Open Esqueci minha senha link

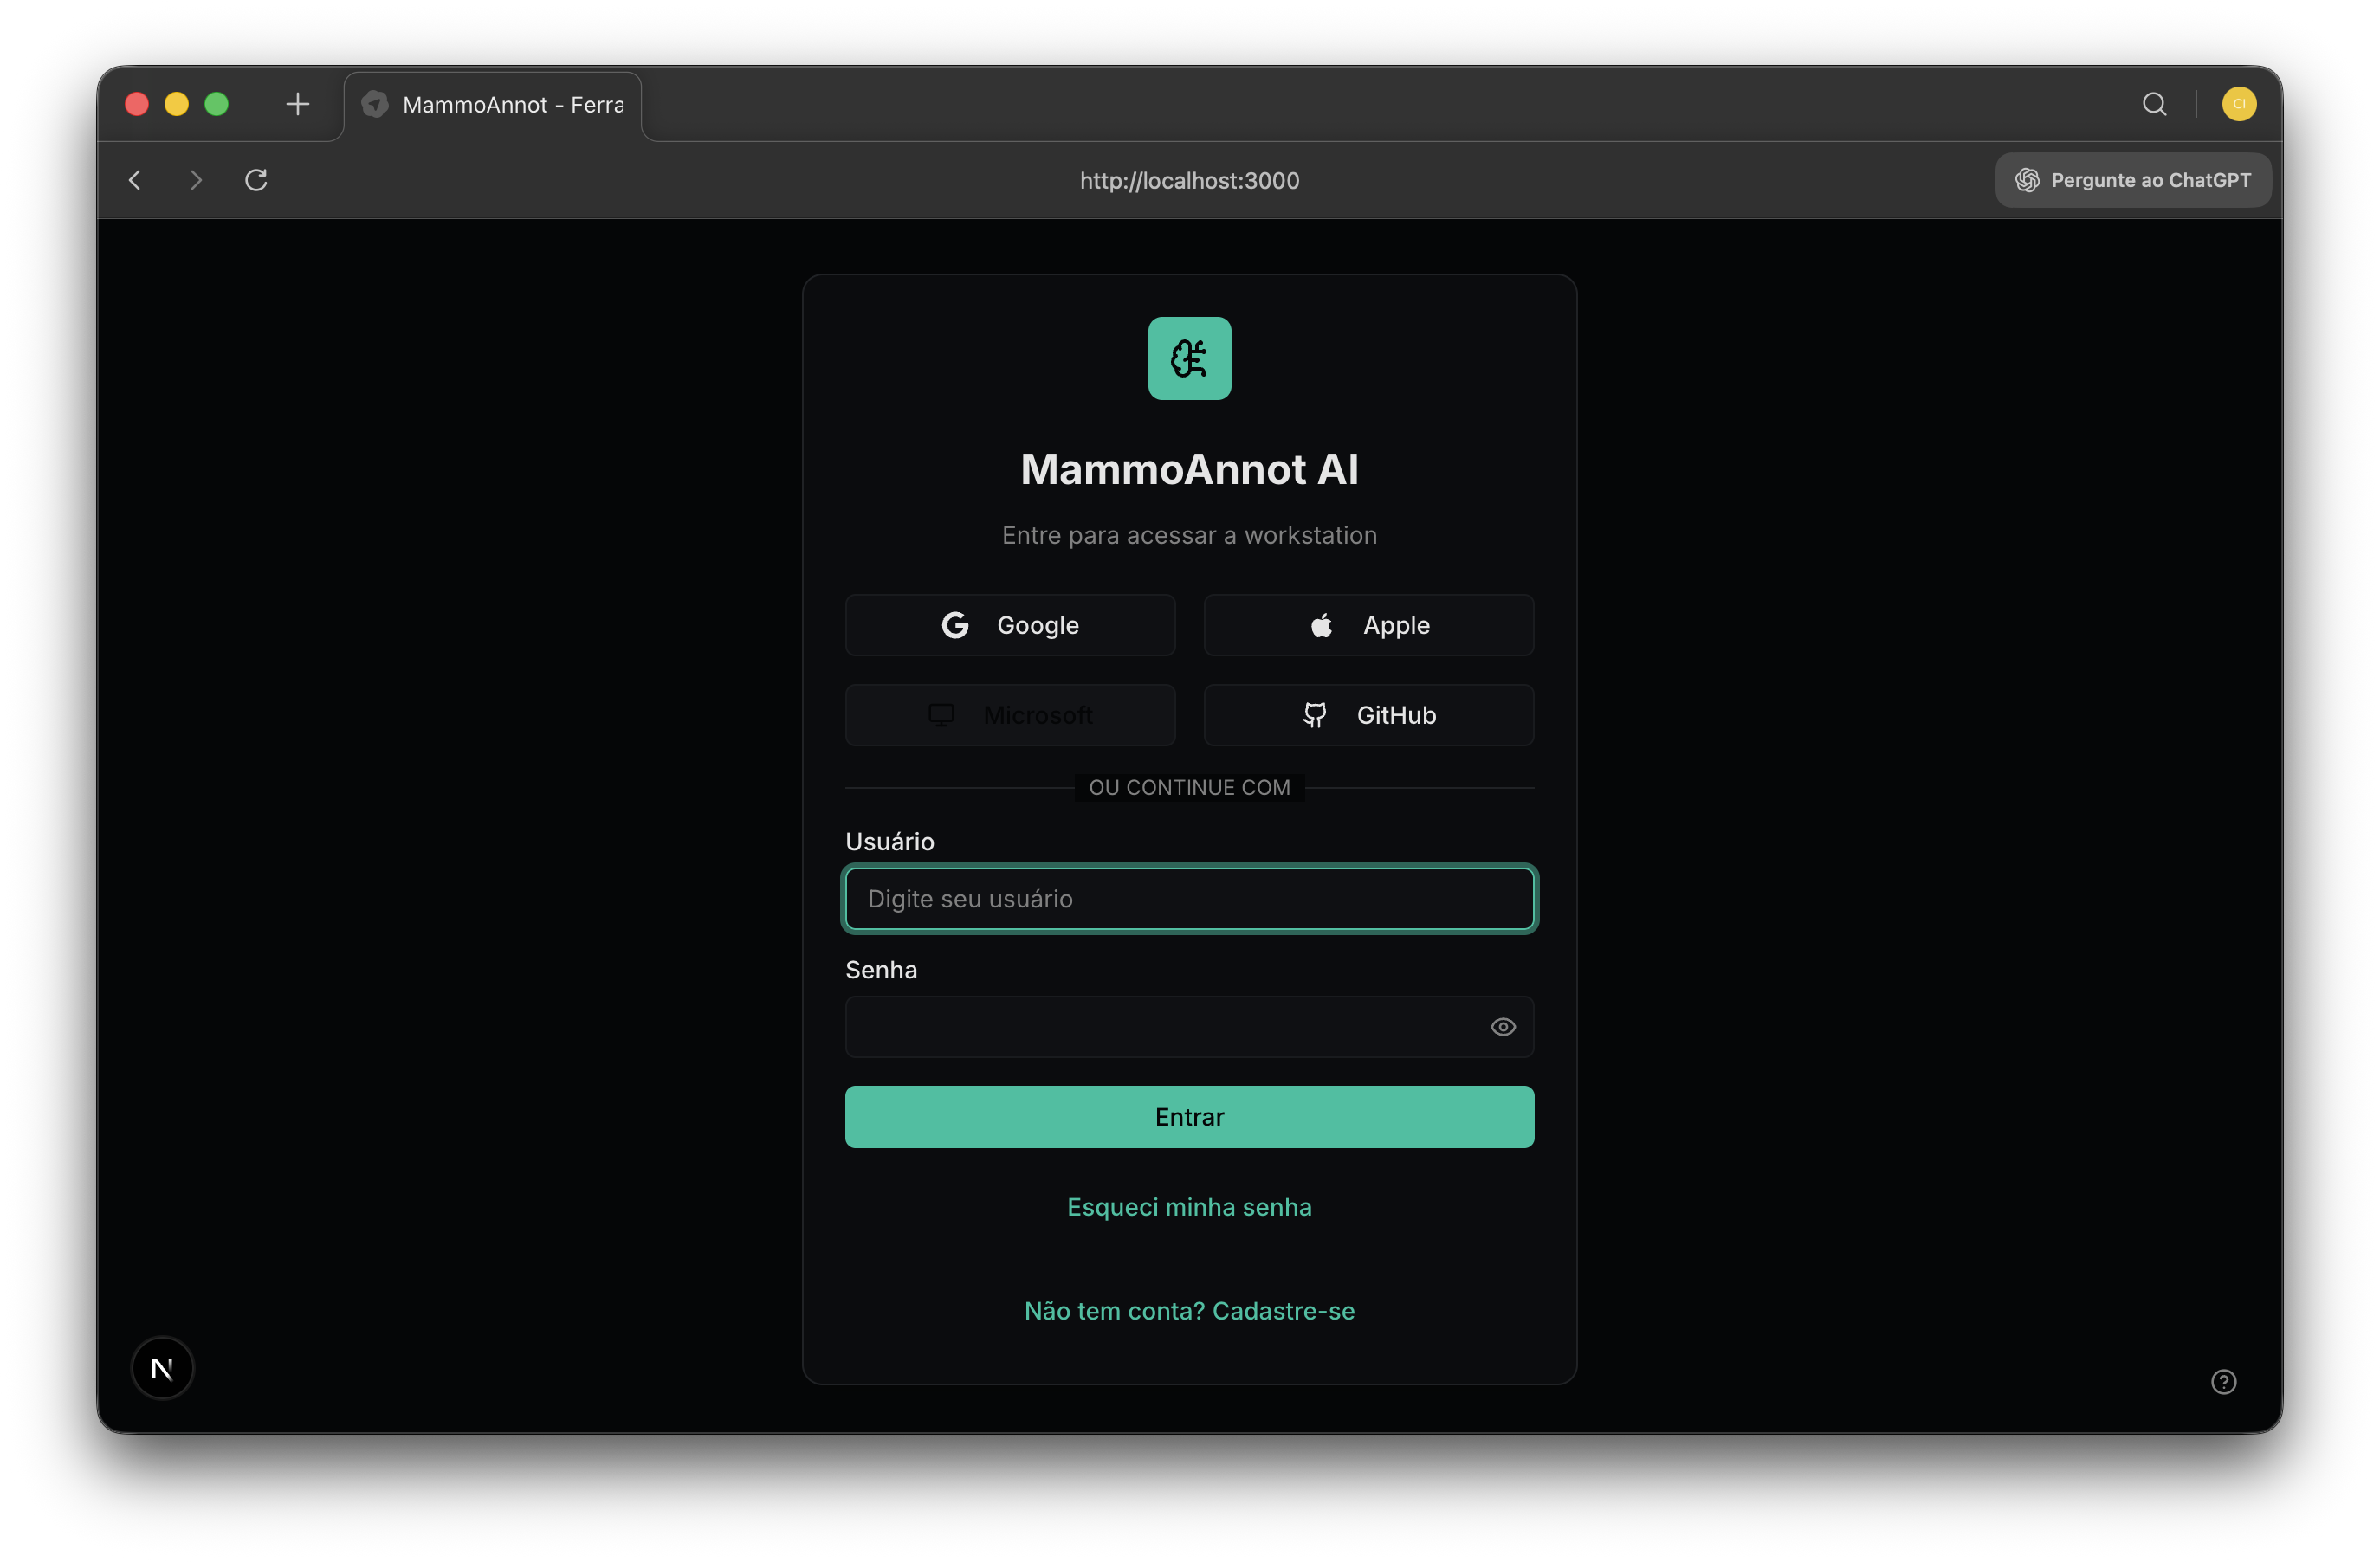click(1189, 1207)
